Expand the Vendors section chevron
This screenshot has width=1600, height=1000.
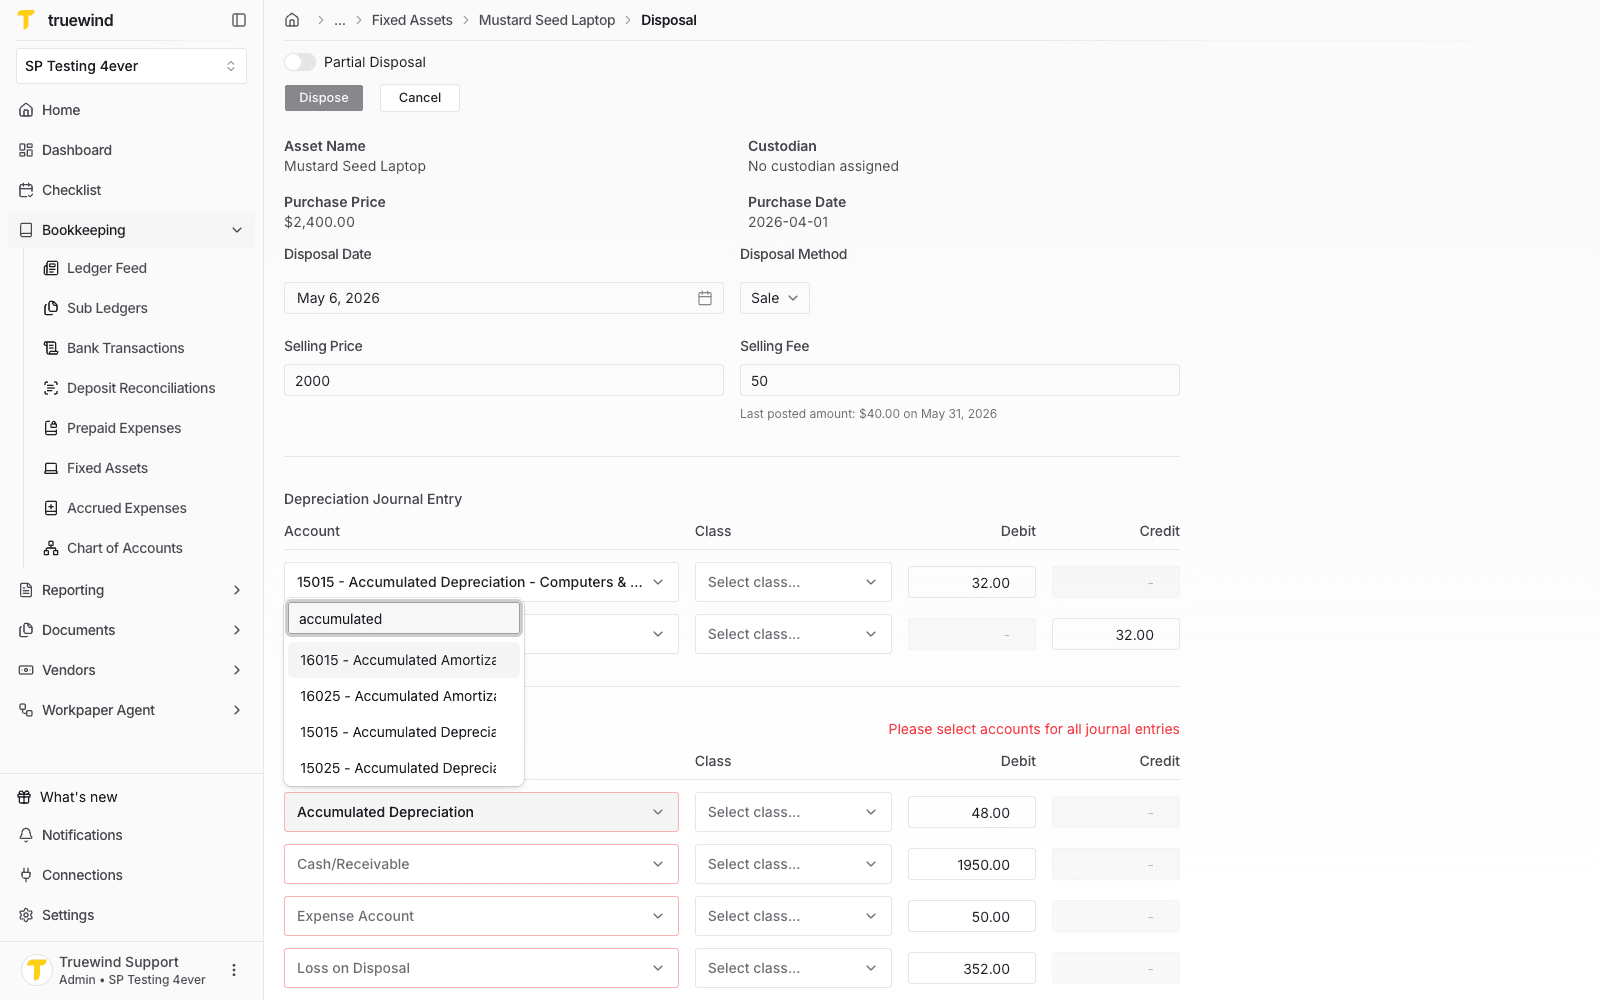coord(237,670)
